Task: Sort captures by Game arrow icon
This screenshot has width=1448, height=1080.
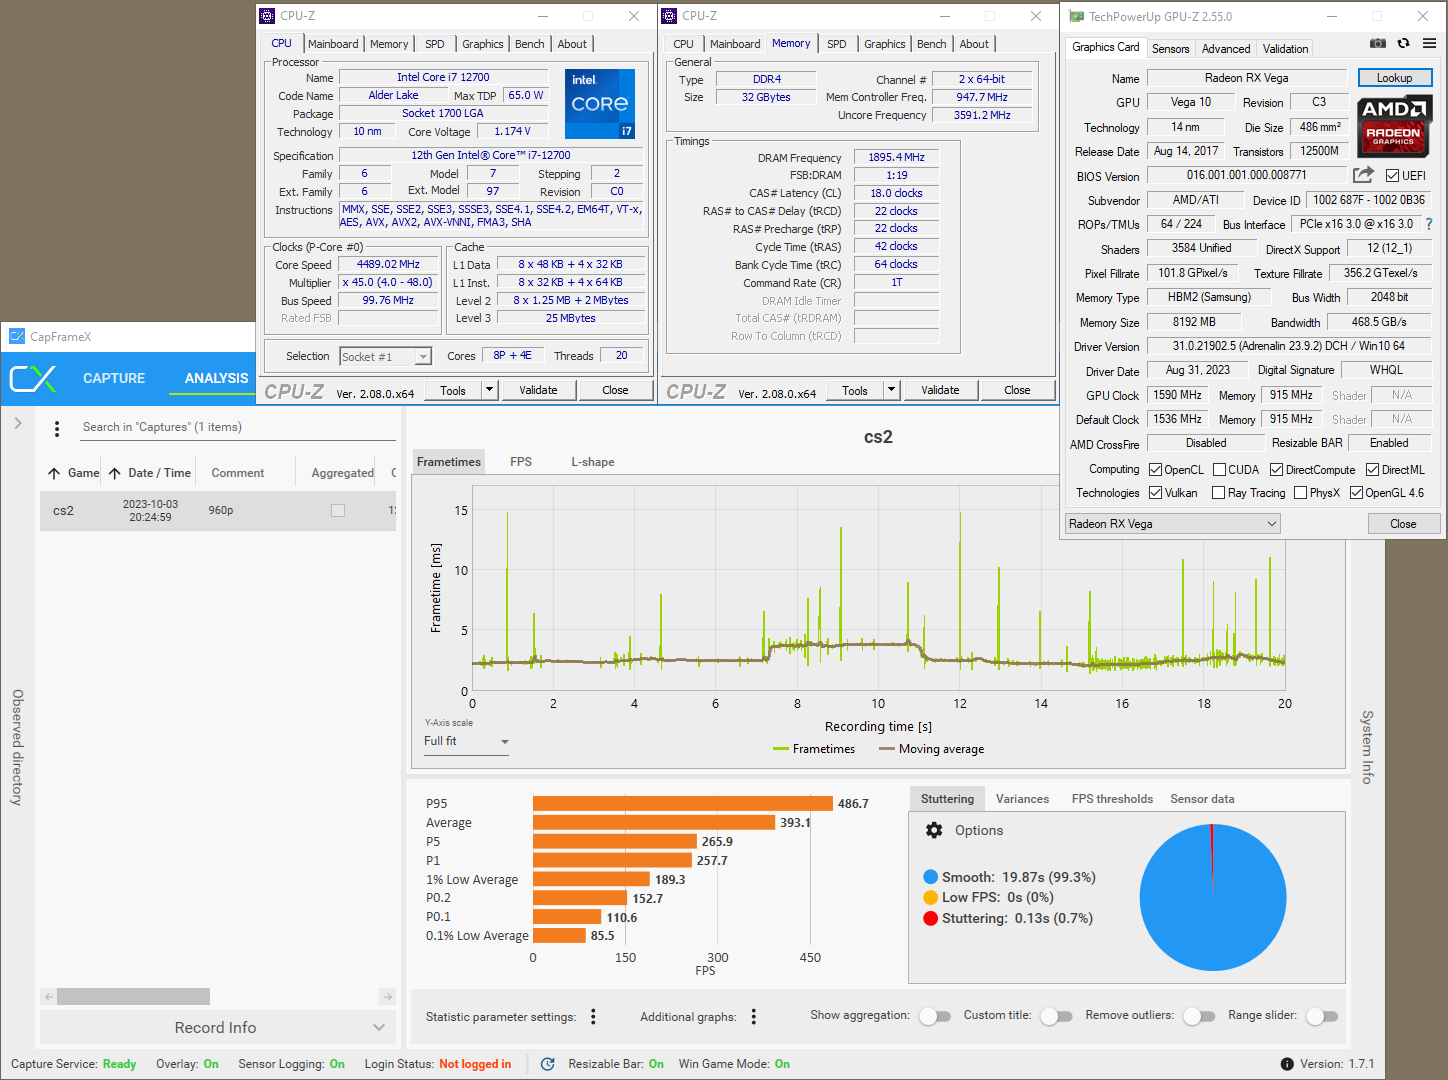Action: pyautogui.click(x=54, y=473)
